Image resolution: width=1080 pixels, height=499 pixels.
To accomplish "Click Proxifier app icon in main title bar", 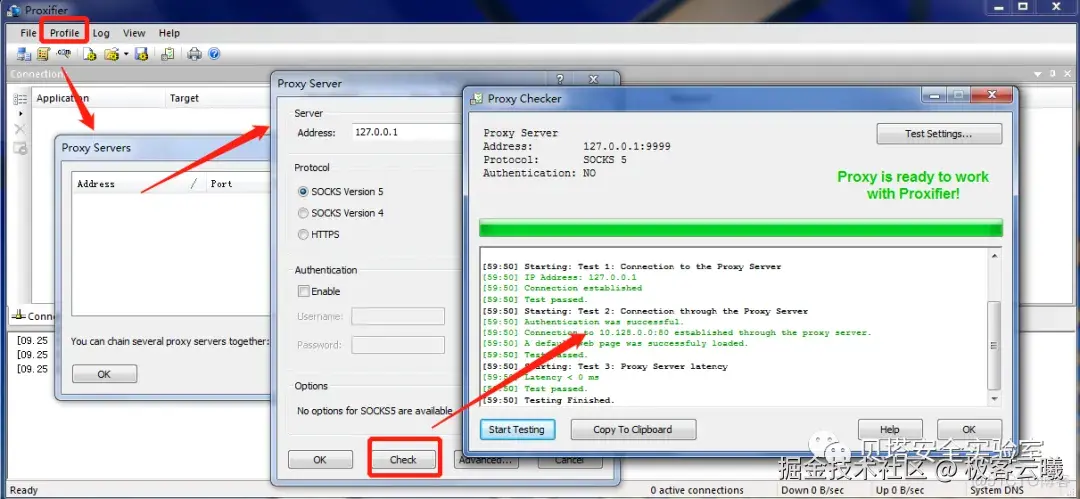I will [13, 10].
